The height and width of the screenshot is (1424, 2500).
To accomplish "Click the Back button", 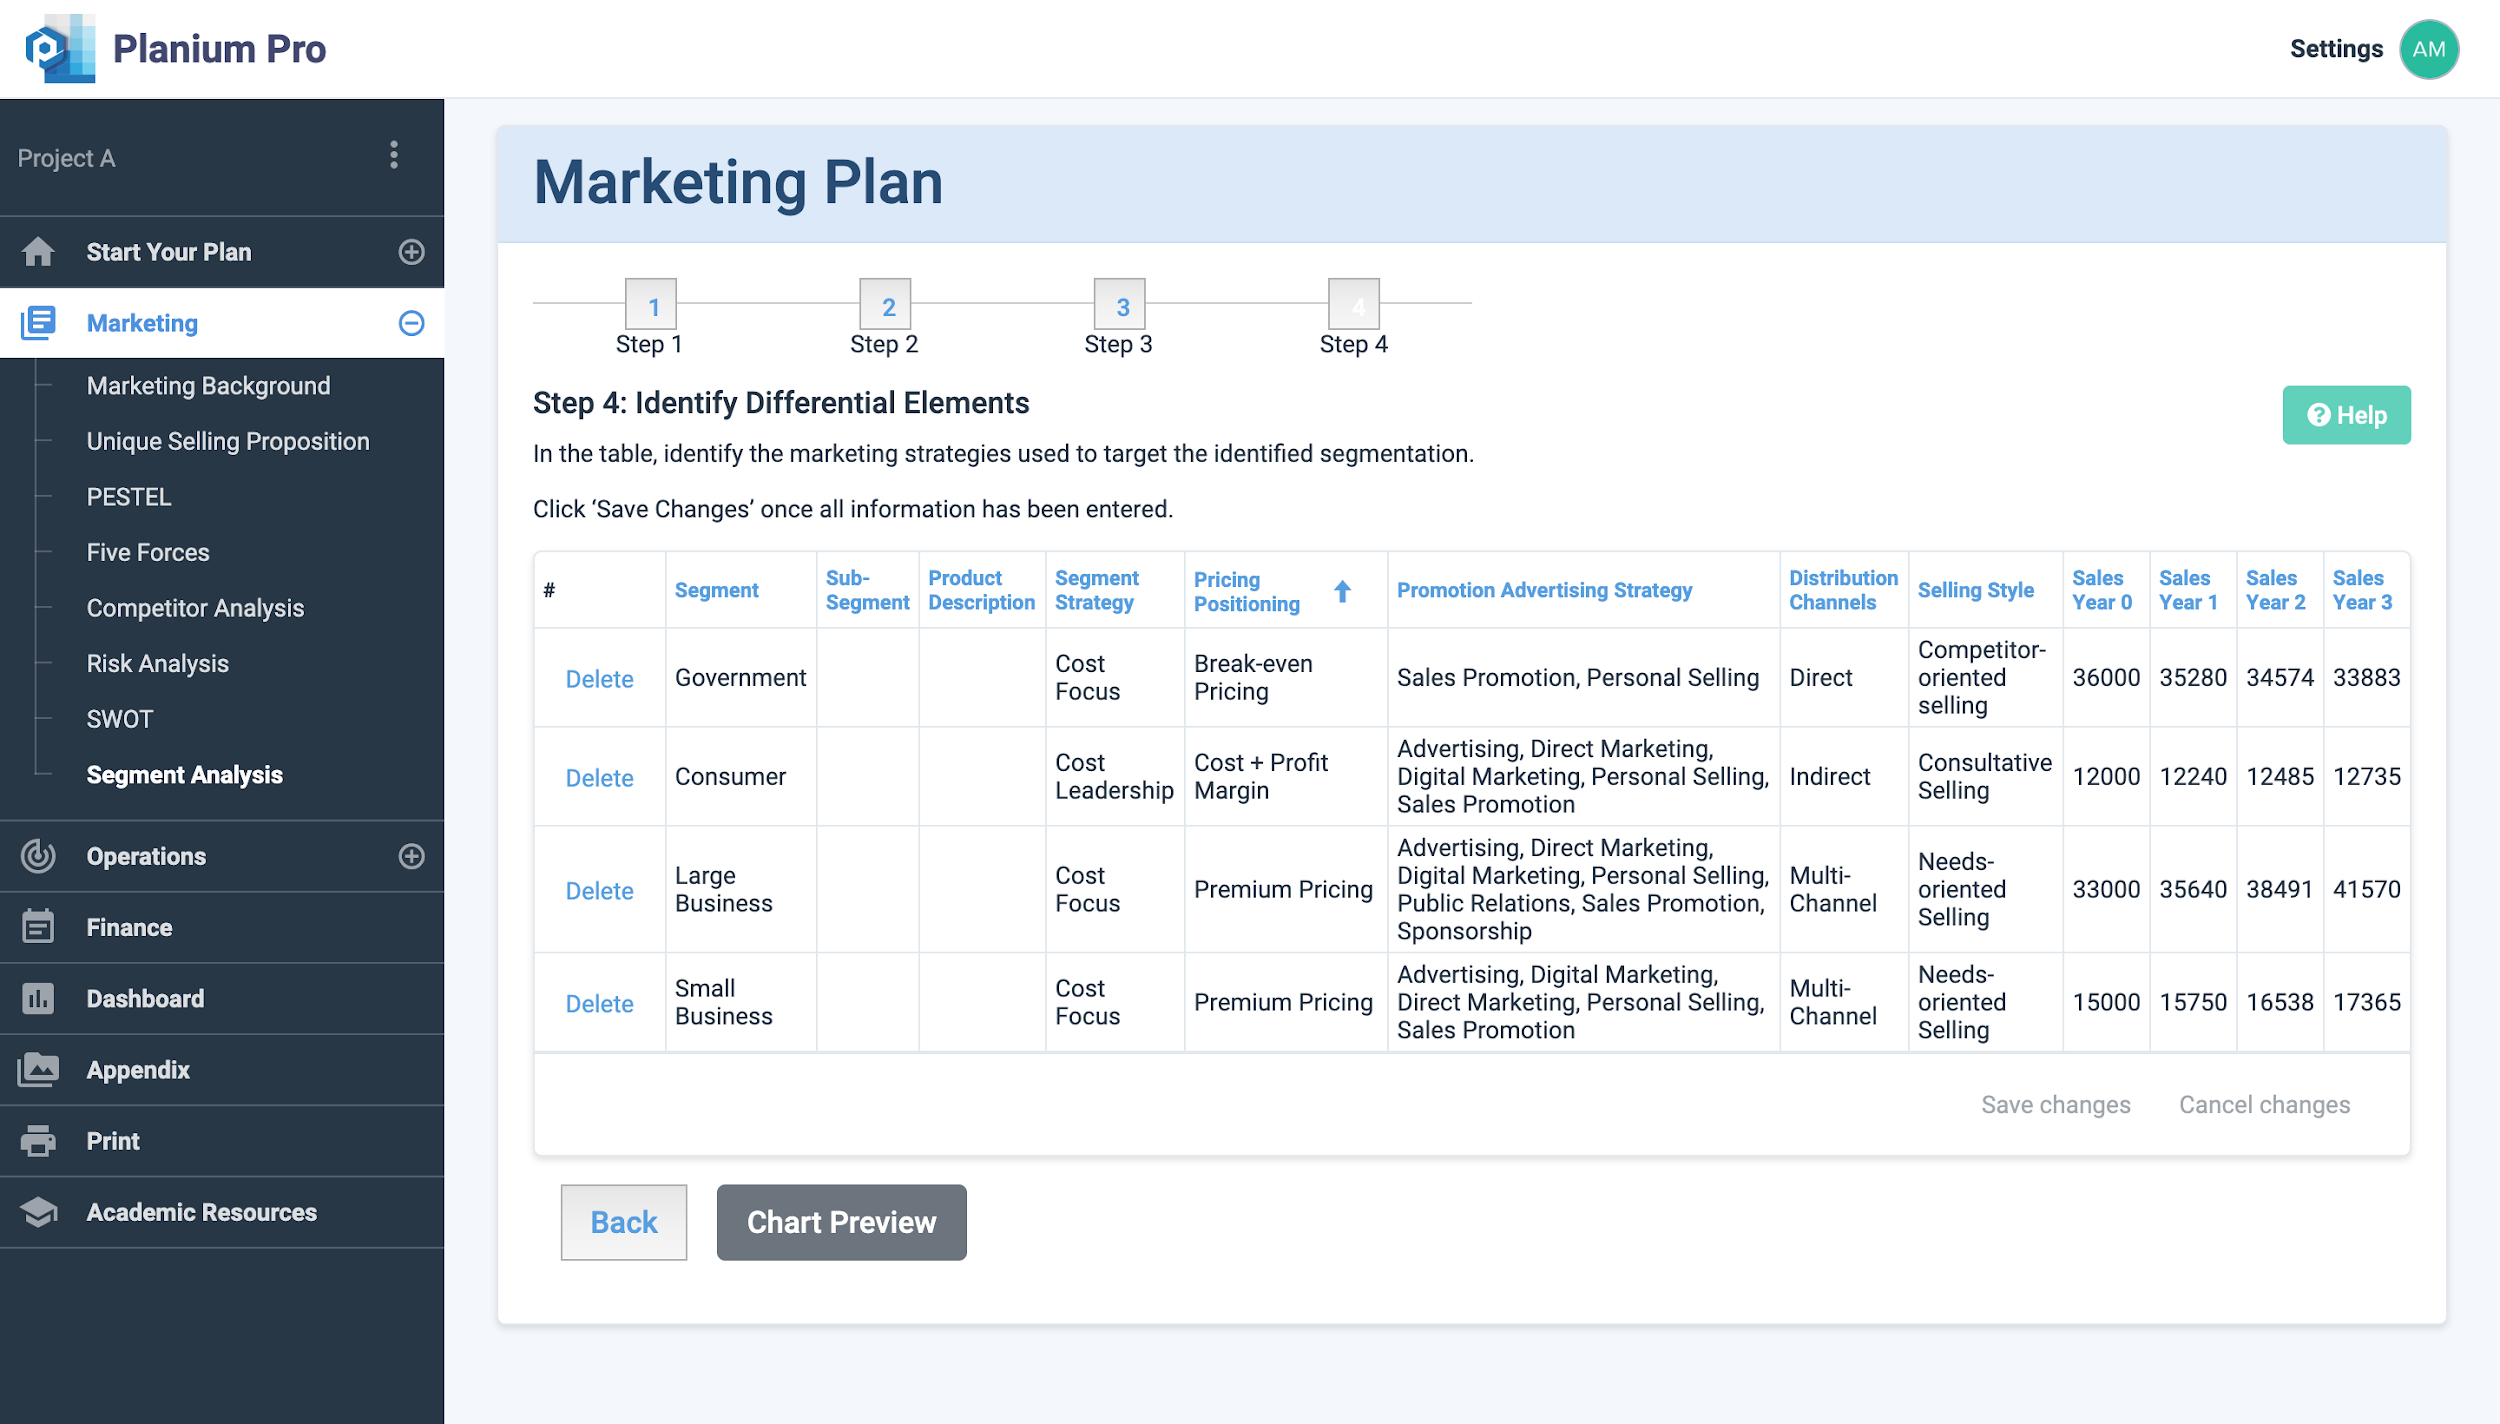I will 624,1222.
